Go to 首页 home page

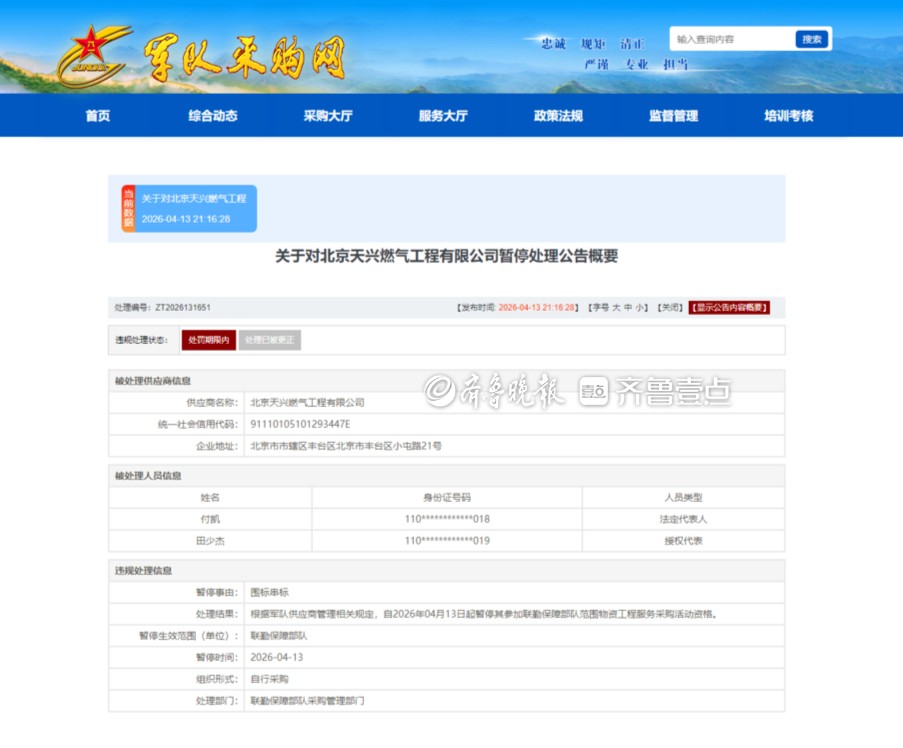tap(98, 116)
